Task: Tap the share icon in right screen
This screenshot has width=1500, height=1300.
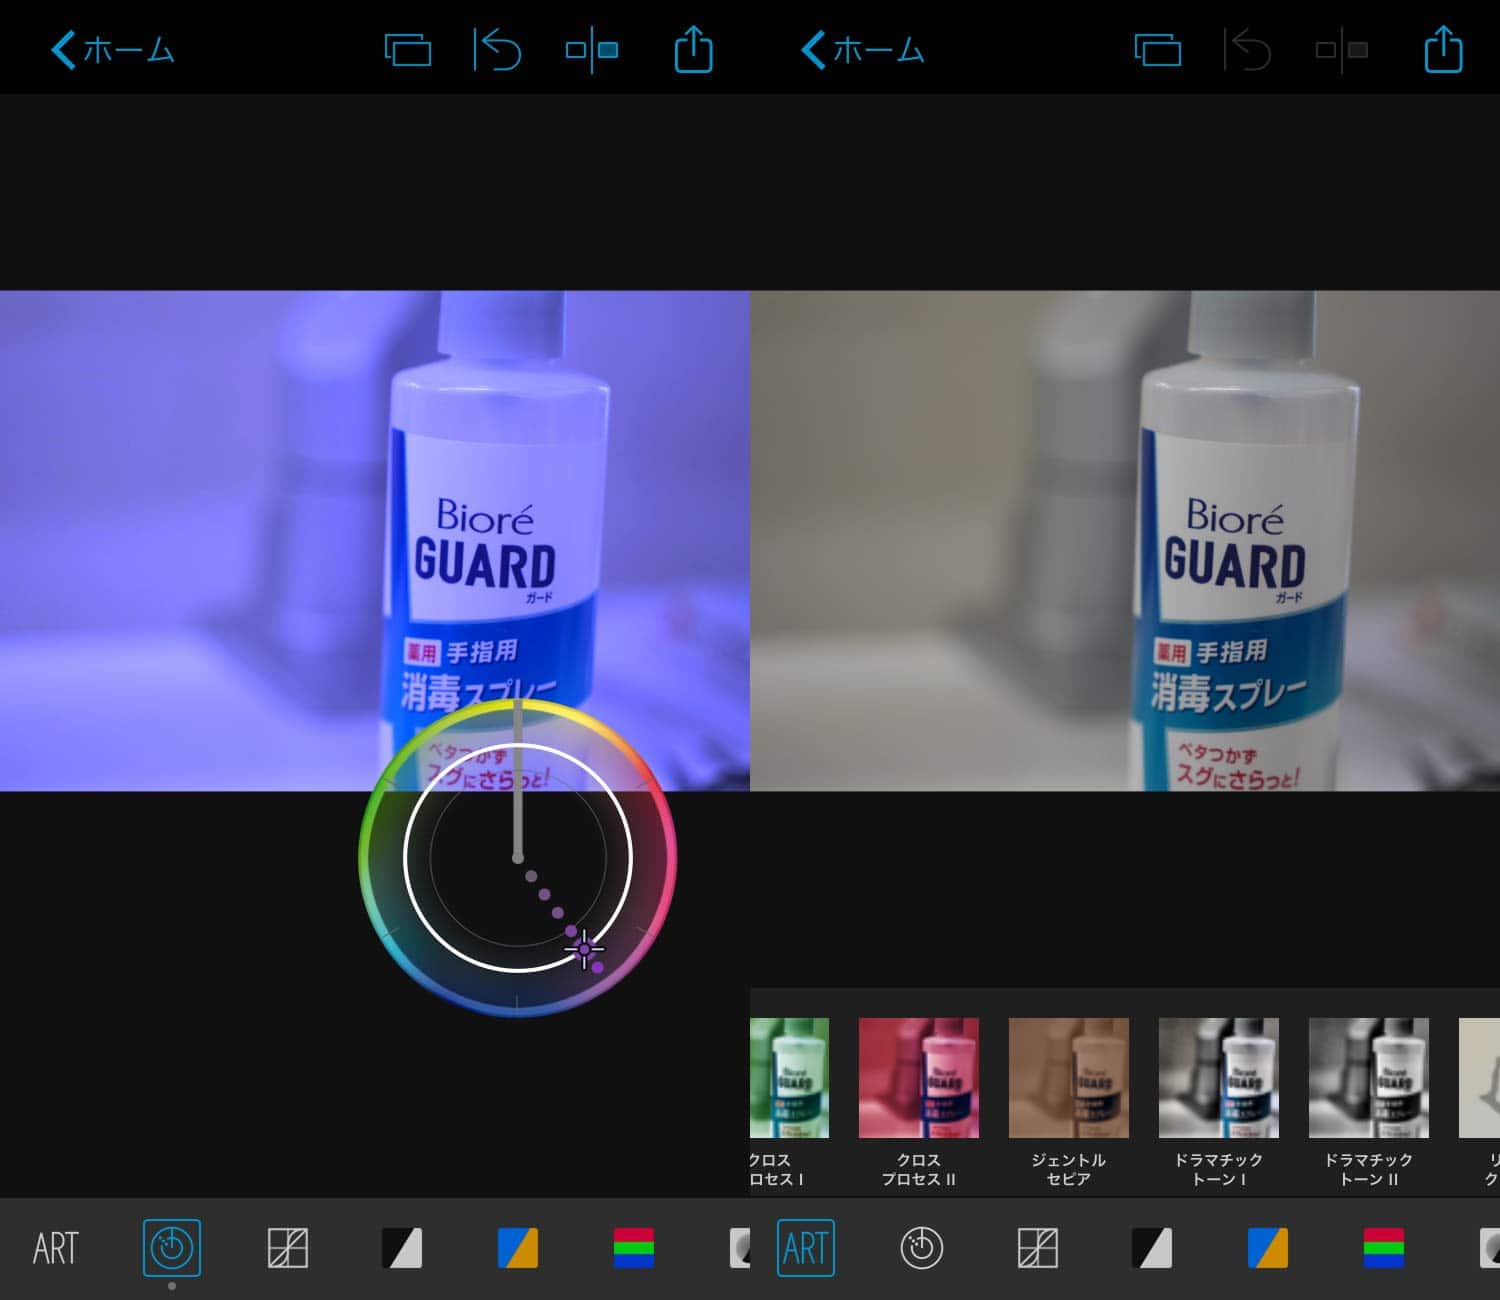Action: click(x=1443, y=49)
